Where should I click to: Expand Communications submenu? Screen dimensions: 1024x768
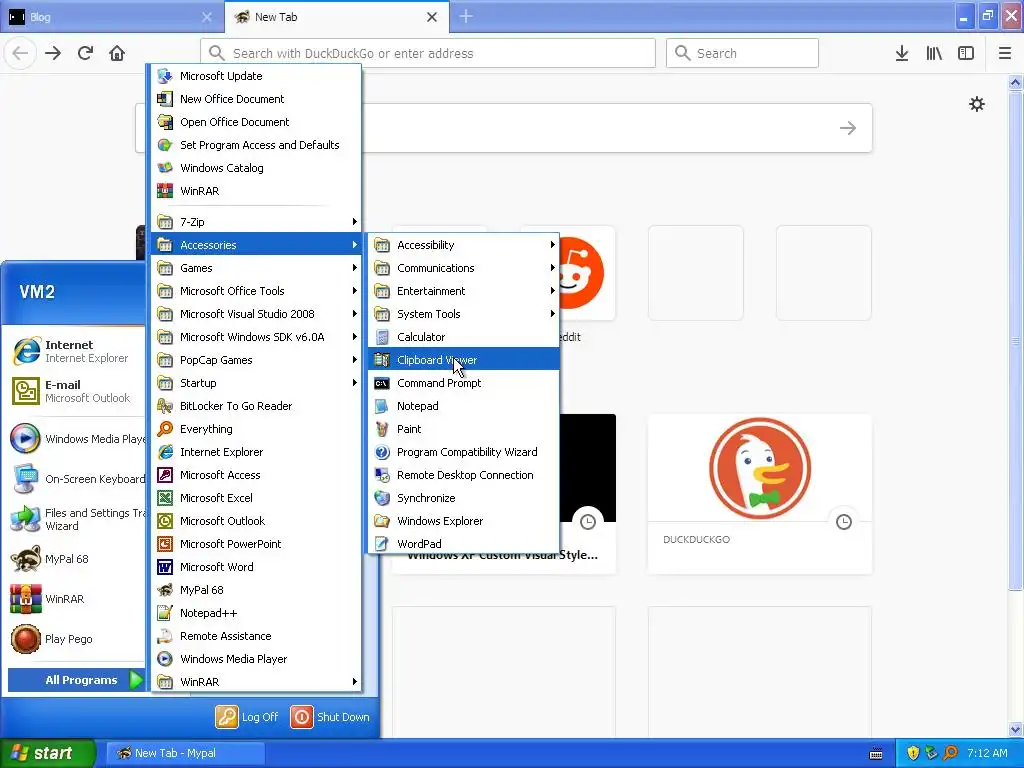[464, 268]
